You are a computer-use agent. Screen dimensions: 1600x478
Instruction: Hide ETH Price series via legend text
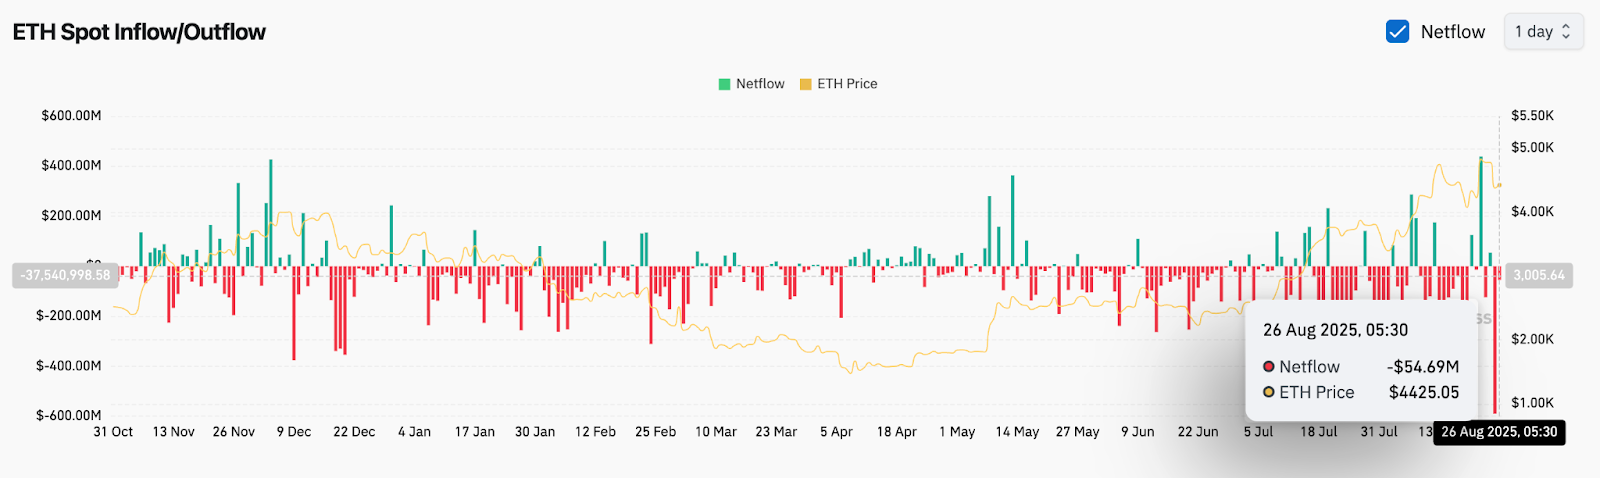[x=847, y=84]
